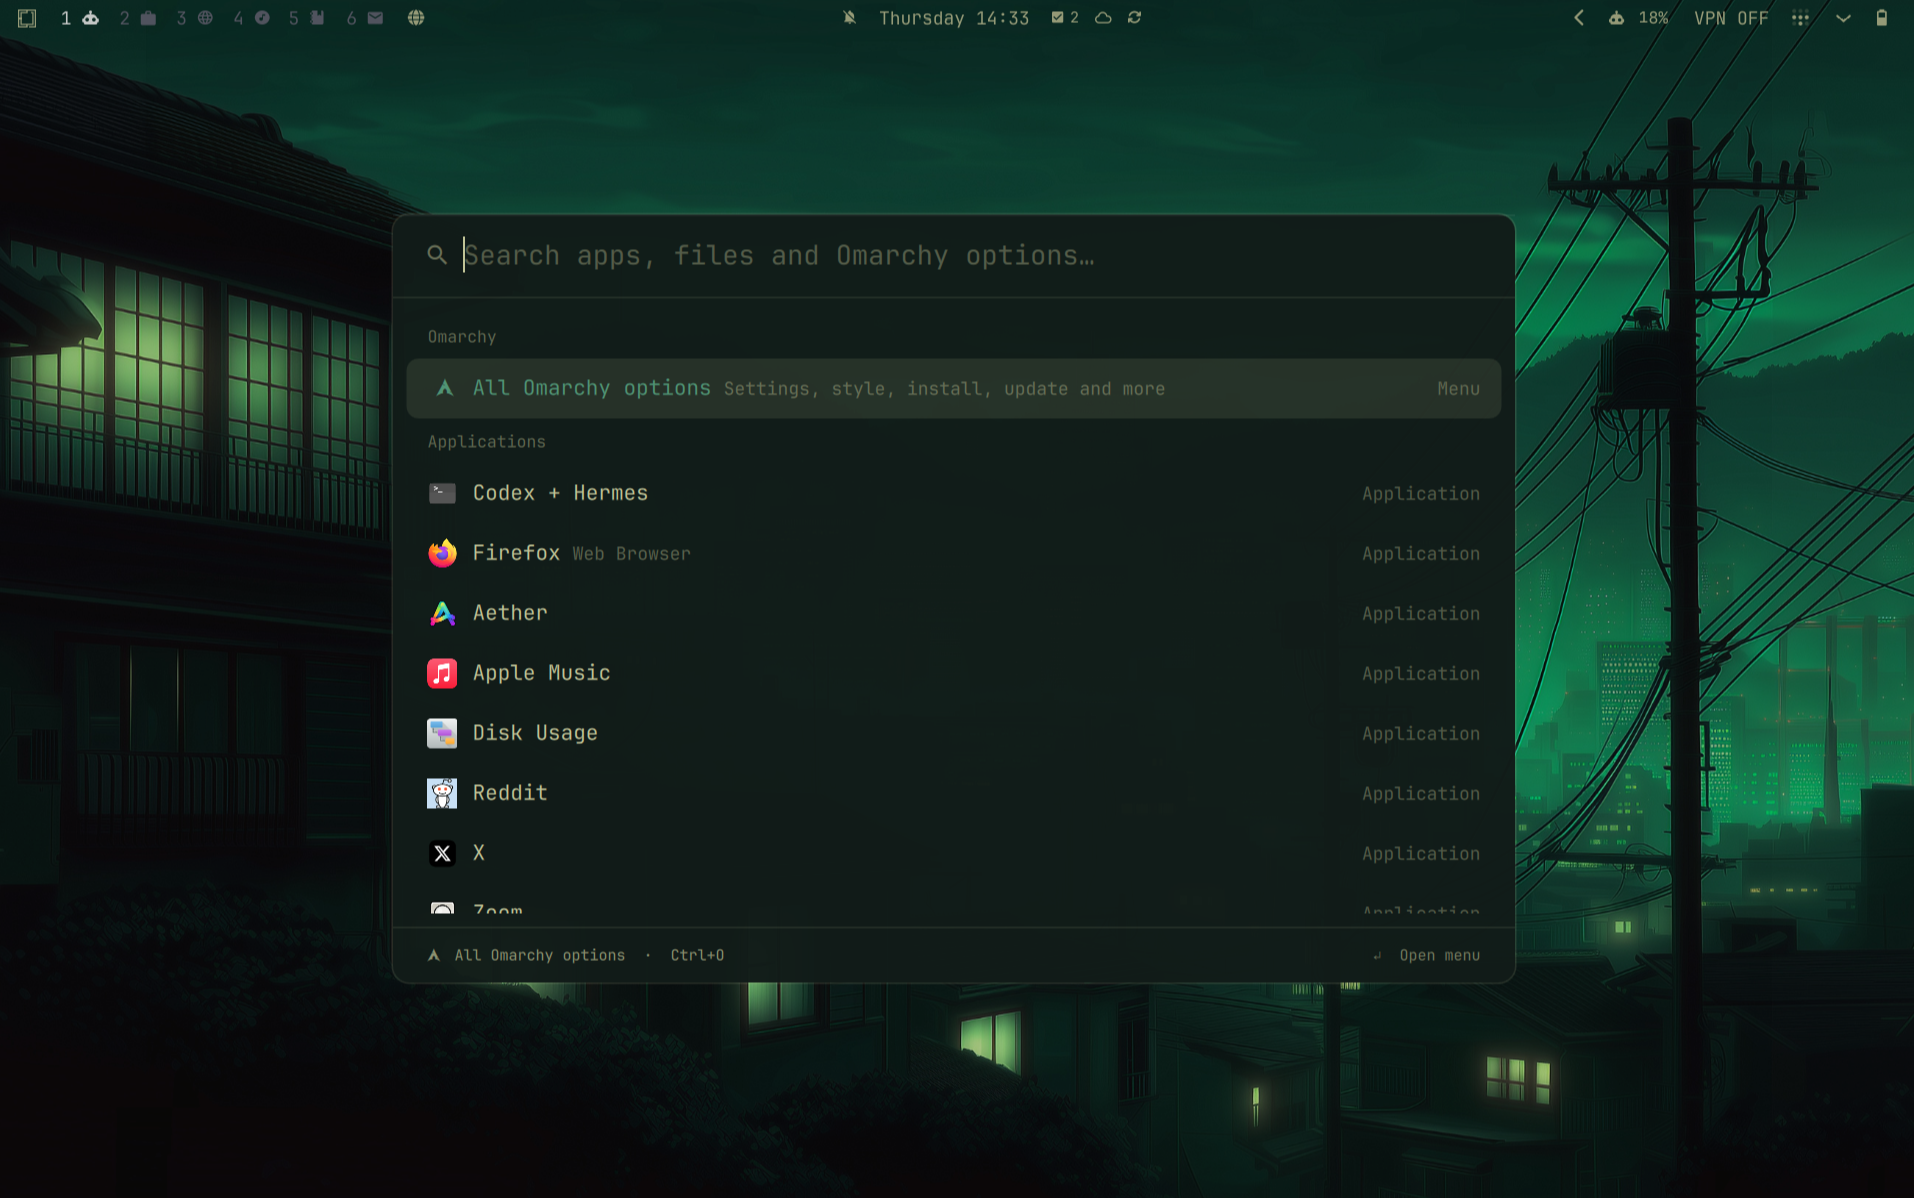Open Firefox Web Browser entry
1914x1198 pixels.
[953, 553]
